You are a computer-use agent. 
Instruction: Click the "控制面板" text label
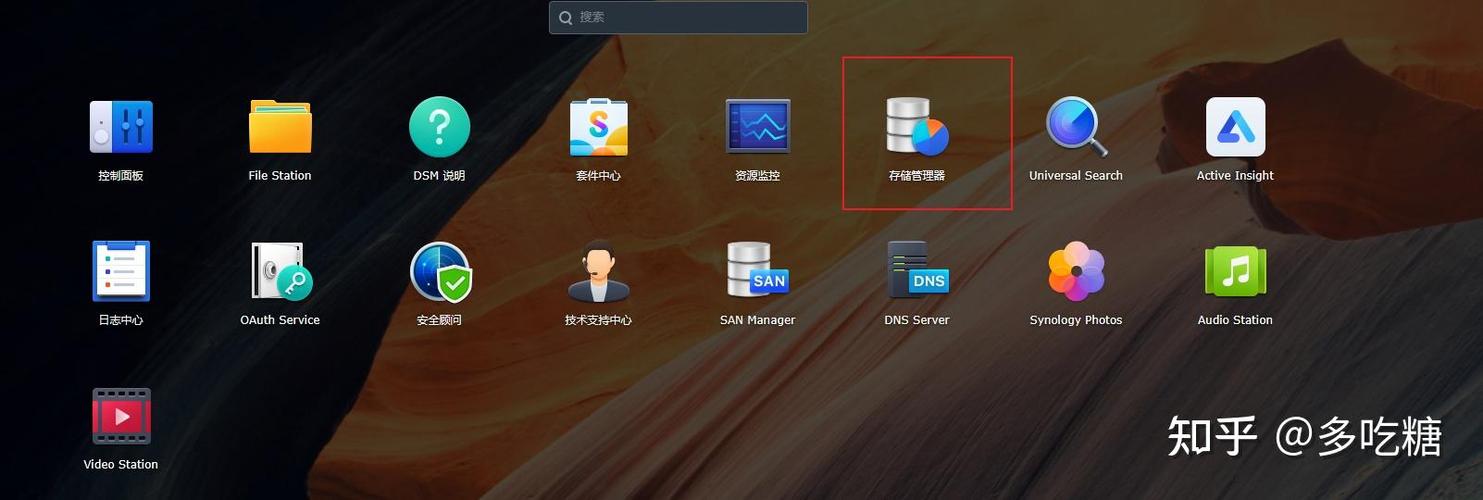click(x=121, y=175)
